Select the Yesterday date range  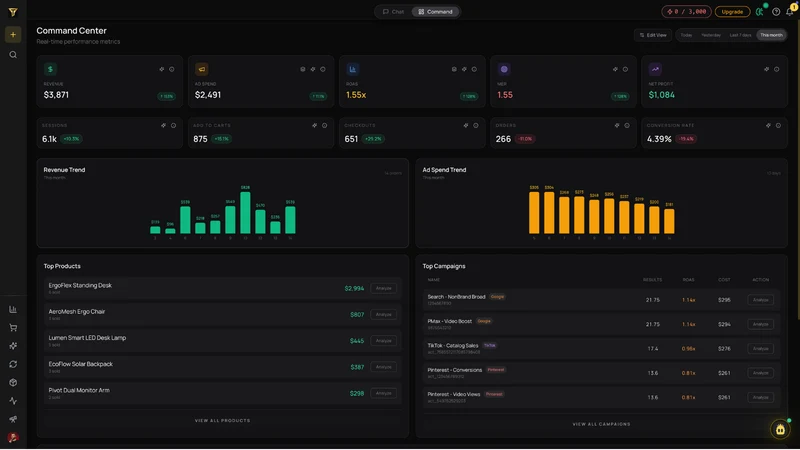click(711, 35)
